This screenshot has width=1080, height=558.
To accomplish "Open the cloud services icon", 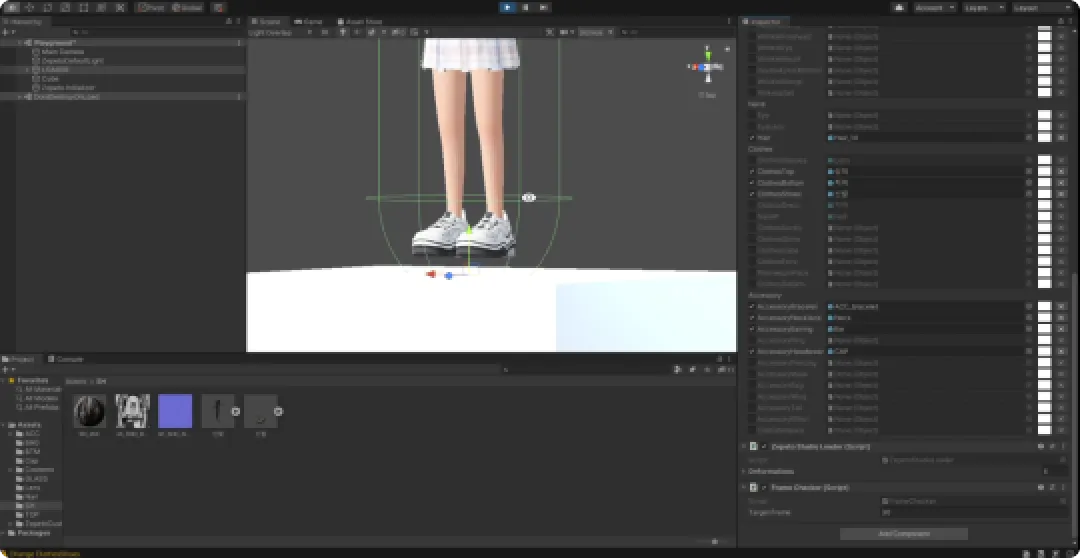I will (x=899, y=8).
